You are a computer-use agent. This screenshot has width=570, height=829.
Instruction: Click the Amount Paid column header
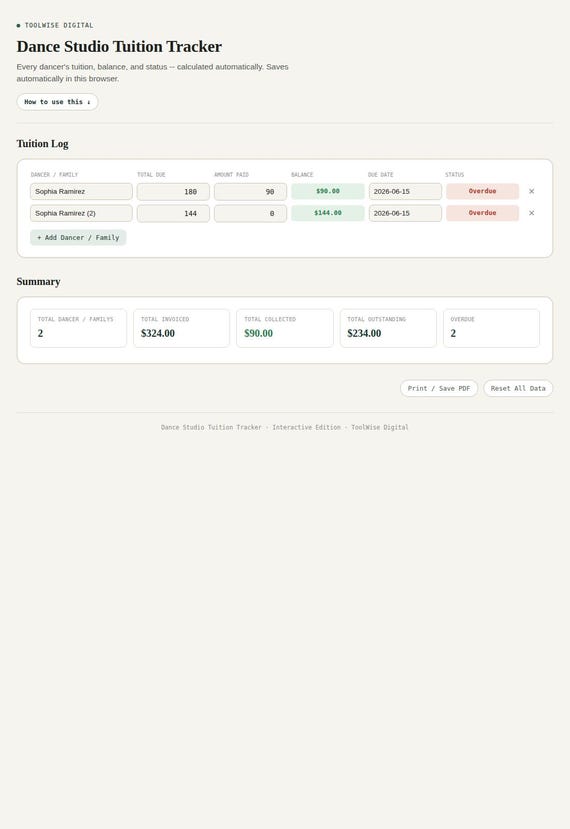click(231, 174)
